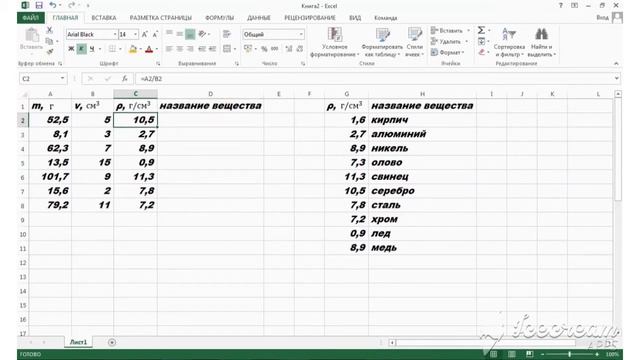Toggle underline Ч formatting
Screen dimensions: 640x360
tap(92, 49)
